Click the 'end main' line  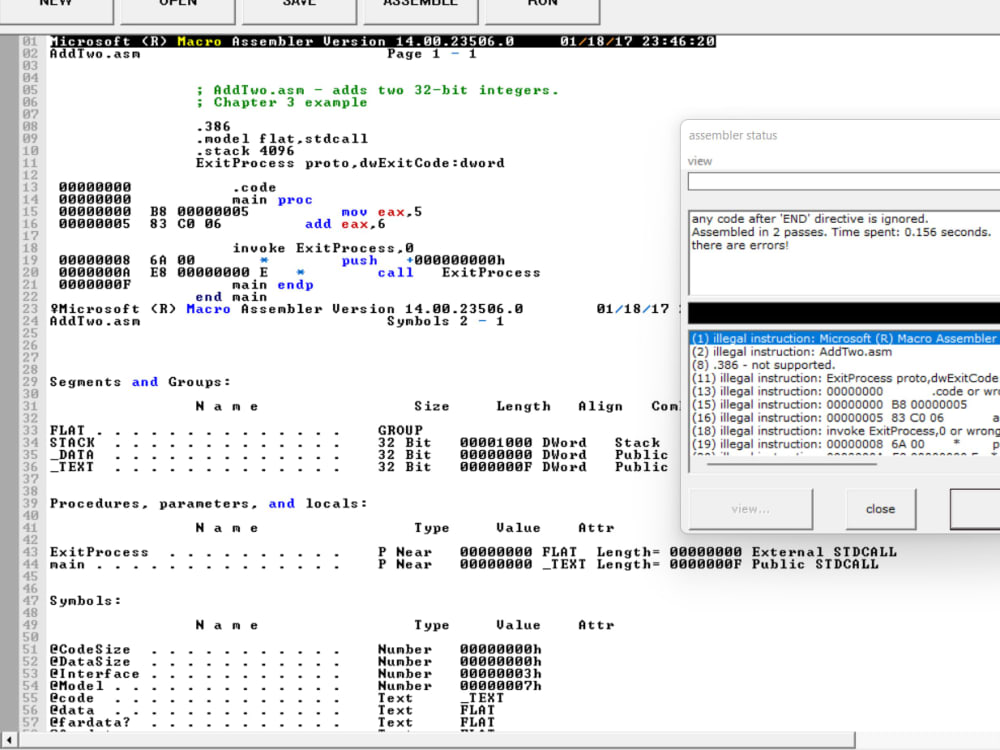232,297
